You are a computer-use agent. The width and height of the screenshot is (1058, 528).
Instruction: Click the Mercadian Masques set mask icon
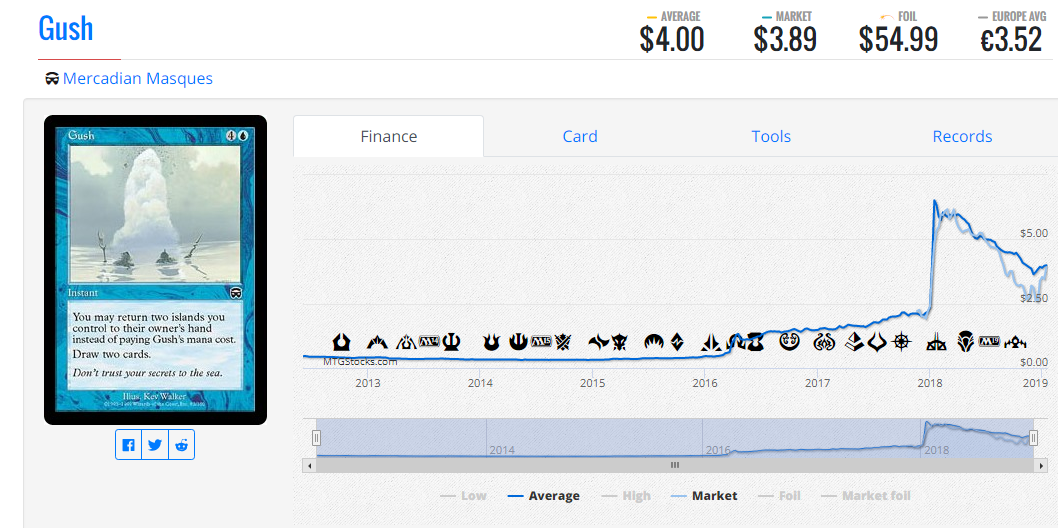tap(52, 79)
